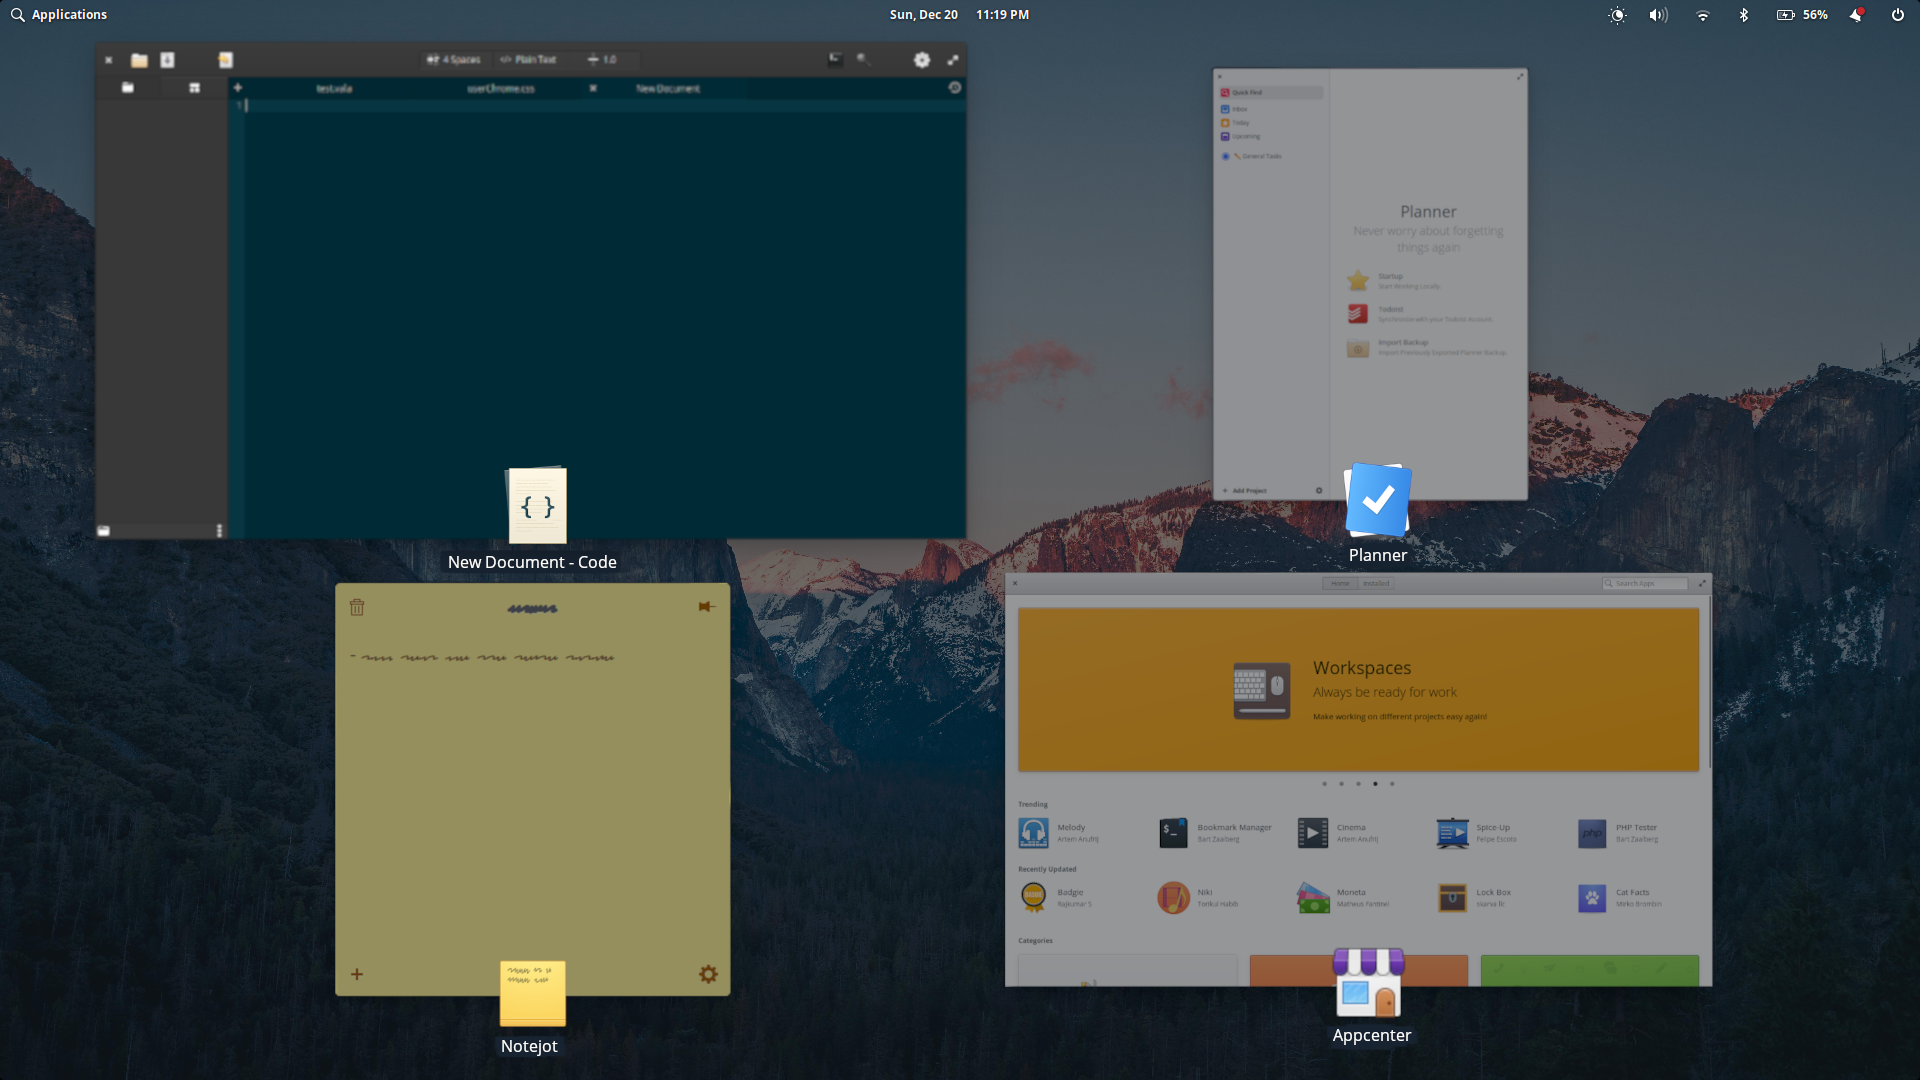Click the Notejot trash delete icon
The width and height of the screenshot is (1920, 1080).
tap(357, 607)
